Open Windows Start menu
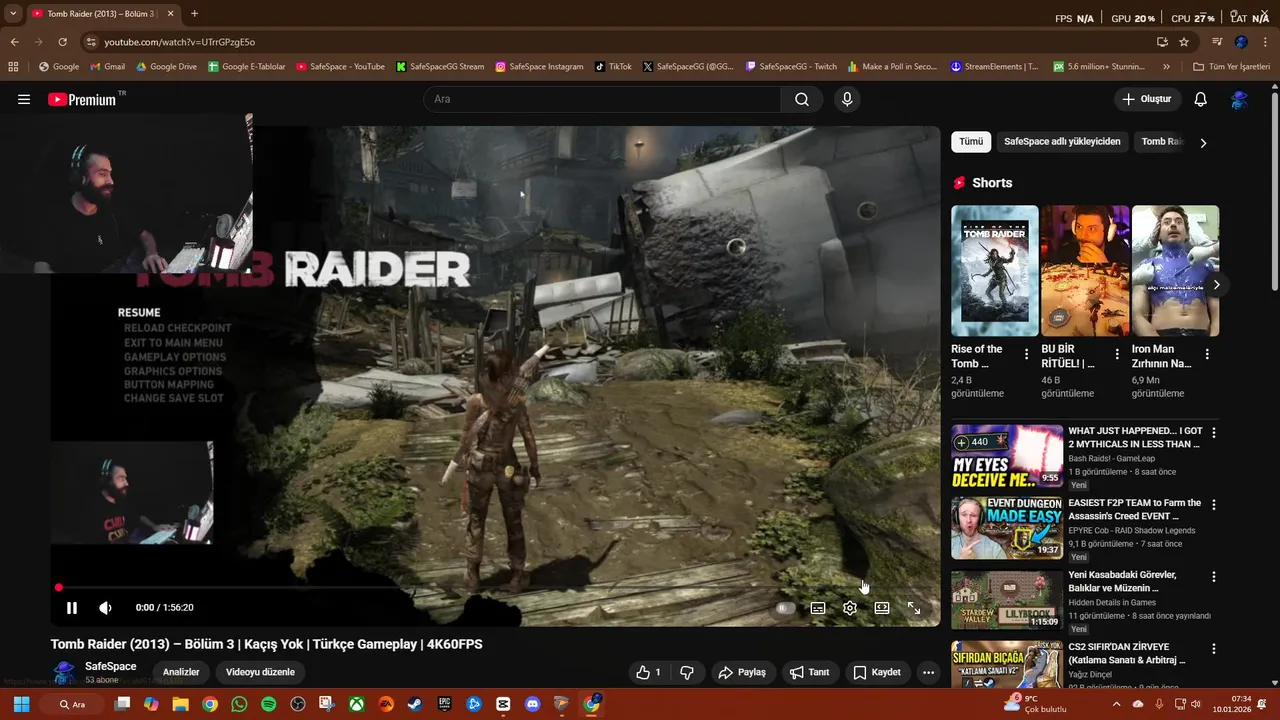Screen dimensions: 1280x720 (21, 704)
